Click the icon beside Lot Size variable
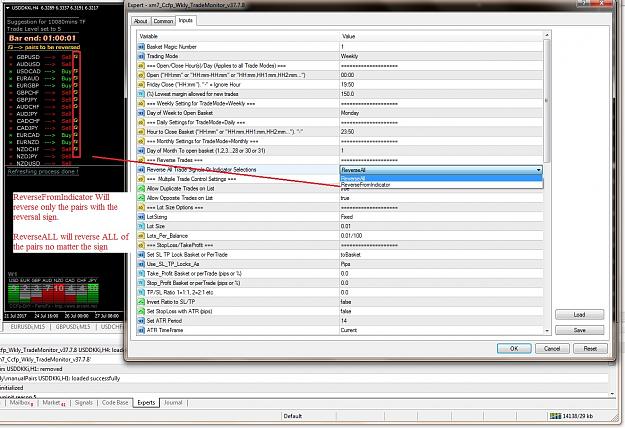 pyautogui.click(x=141, y=226)
